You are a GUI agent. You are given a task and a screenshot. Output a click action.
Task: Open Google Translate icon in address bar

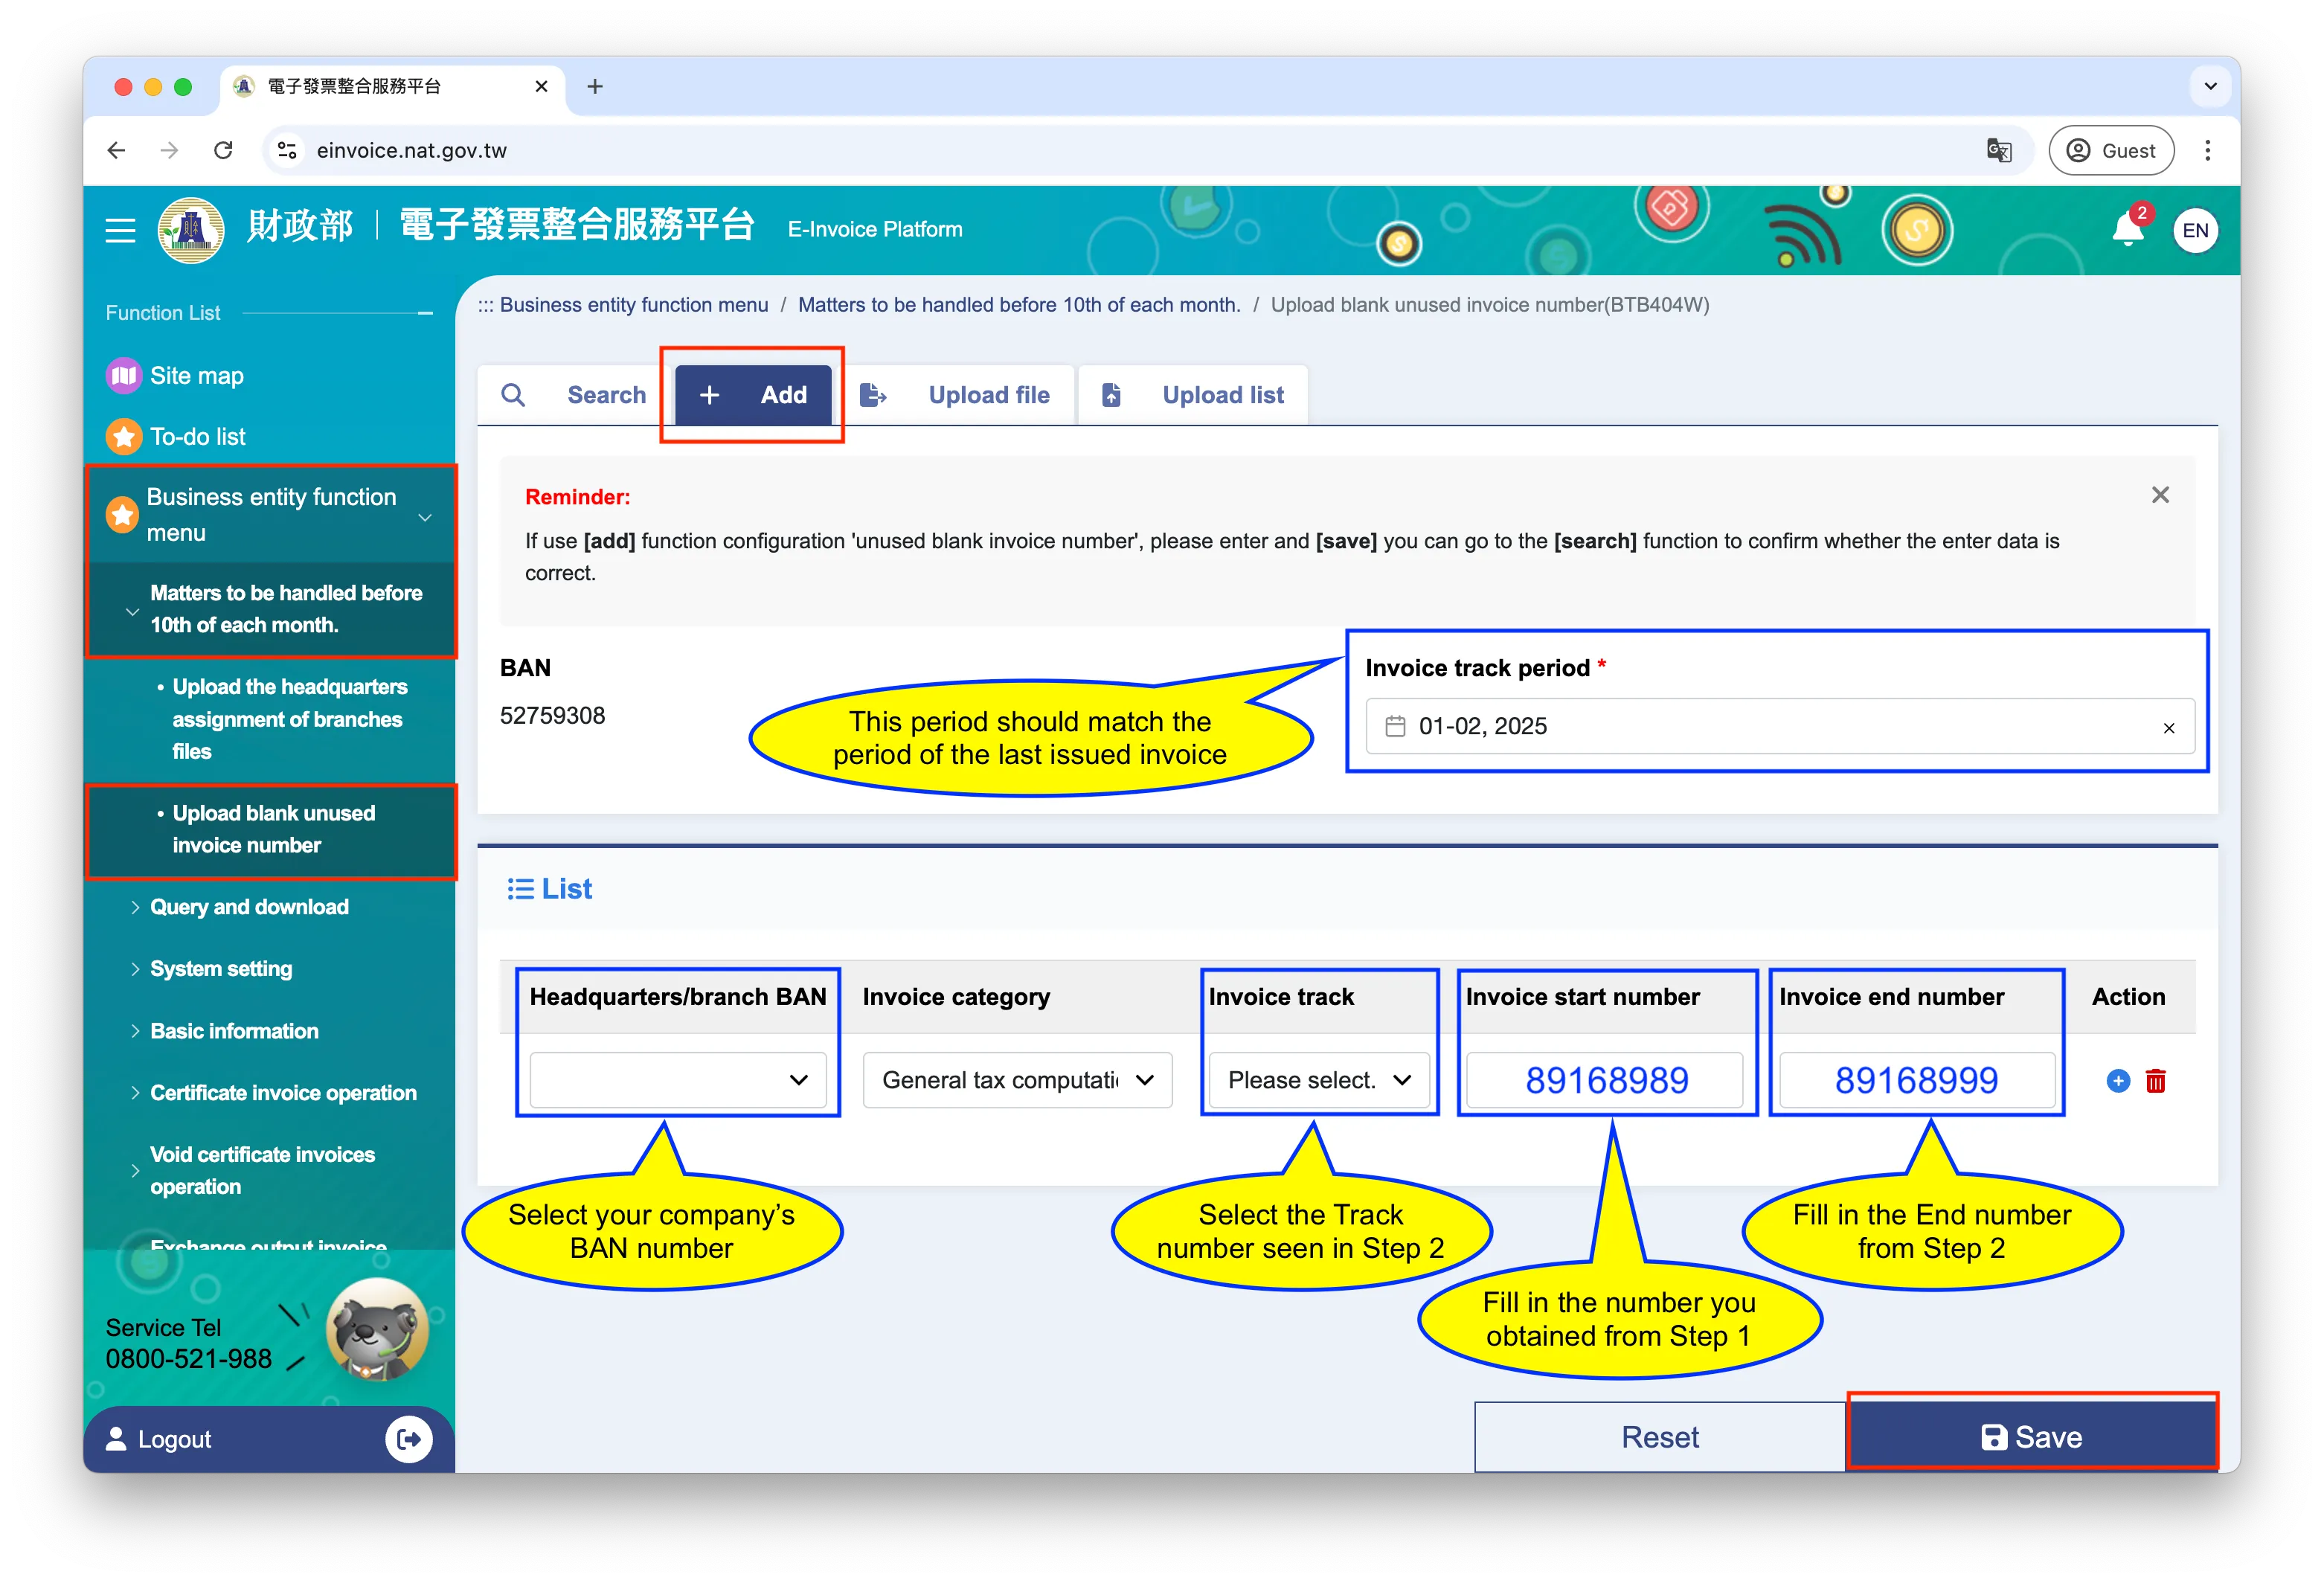point(1998,150)
